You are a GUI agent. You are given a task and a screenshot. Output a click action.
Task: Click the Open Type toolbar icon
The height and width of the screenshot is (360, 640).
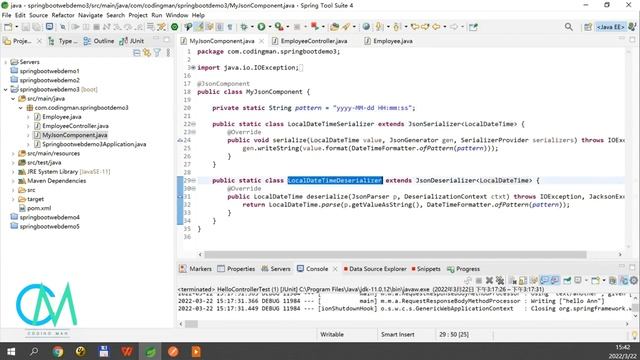(334, 27)
